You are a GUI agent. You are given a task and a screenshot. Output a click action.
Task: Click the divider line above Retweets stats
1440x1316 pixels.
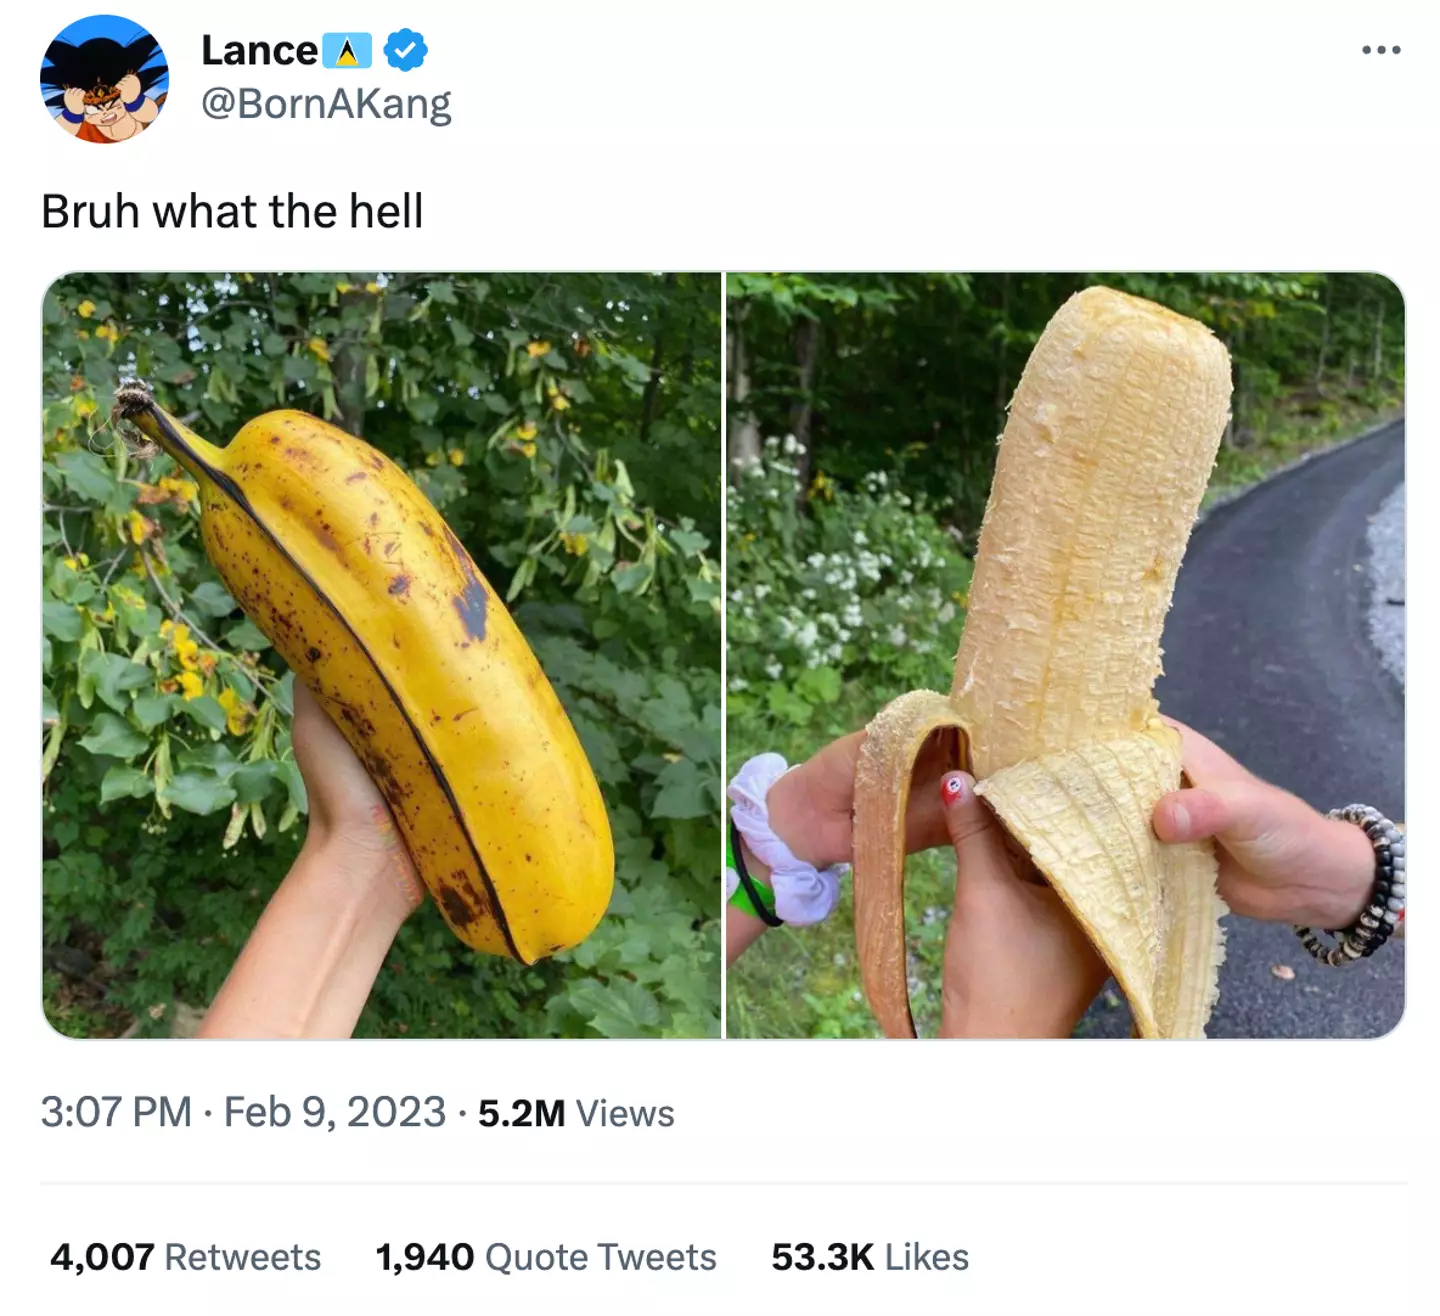tap(722, 1183)
